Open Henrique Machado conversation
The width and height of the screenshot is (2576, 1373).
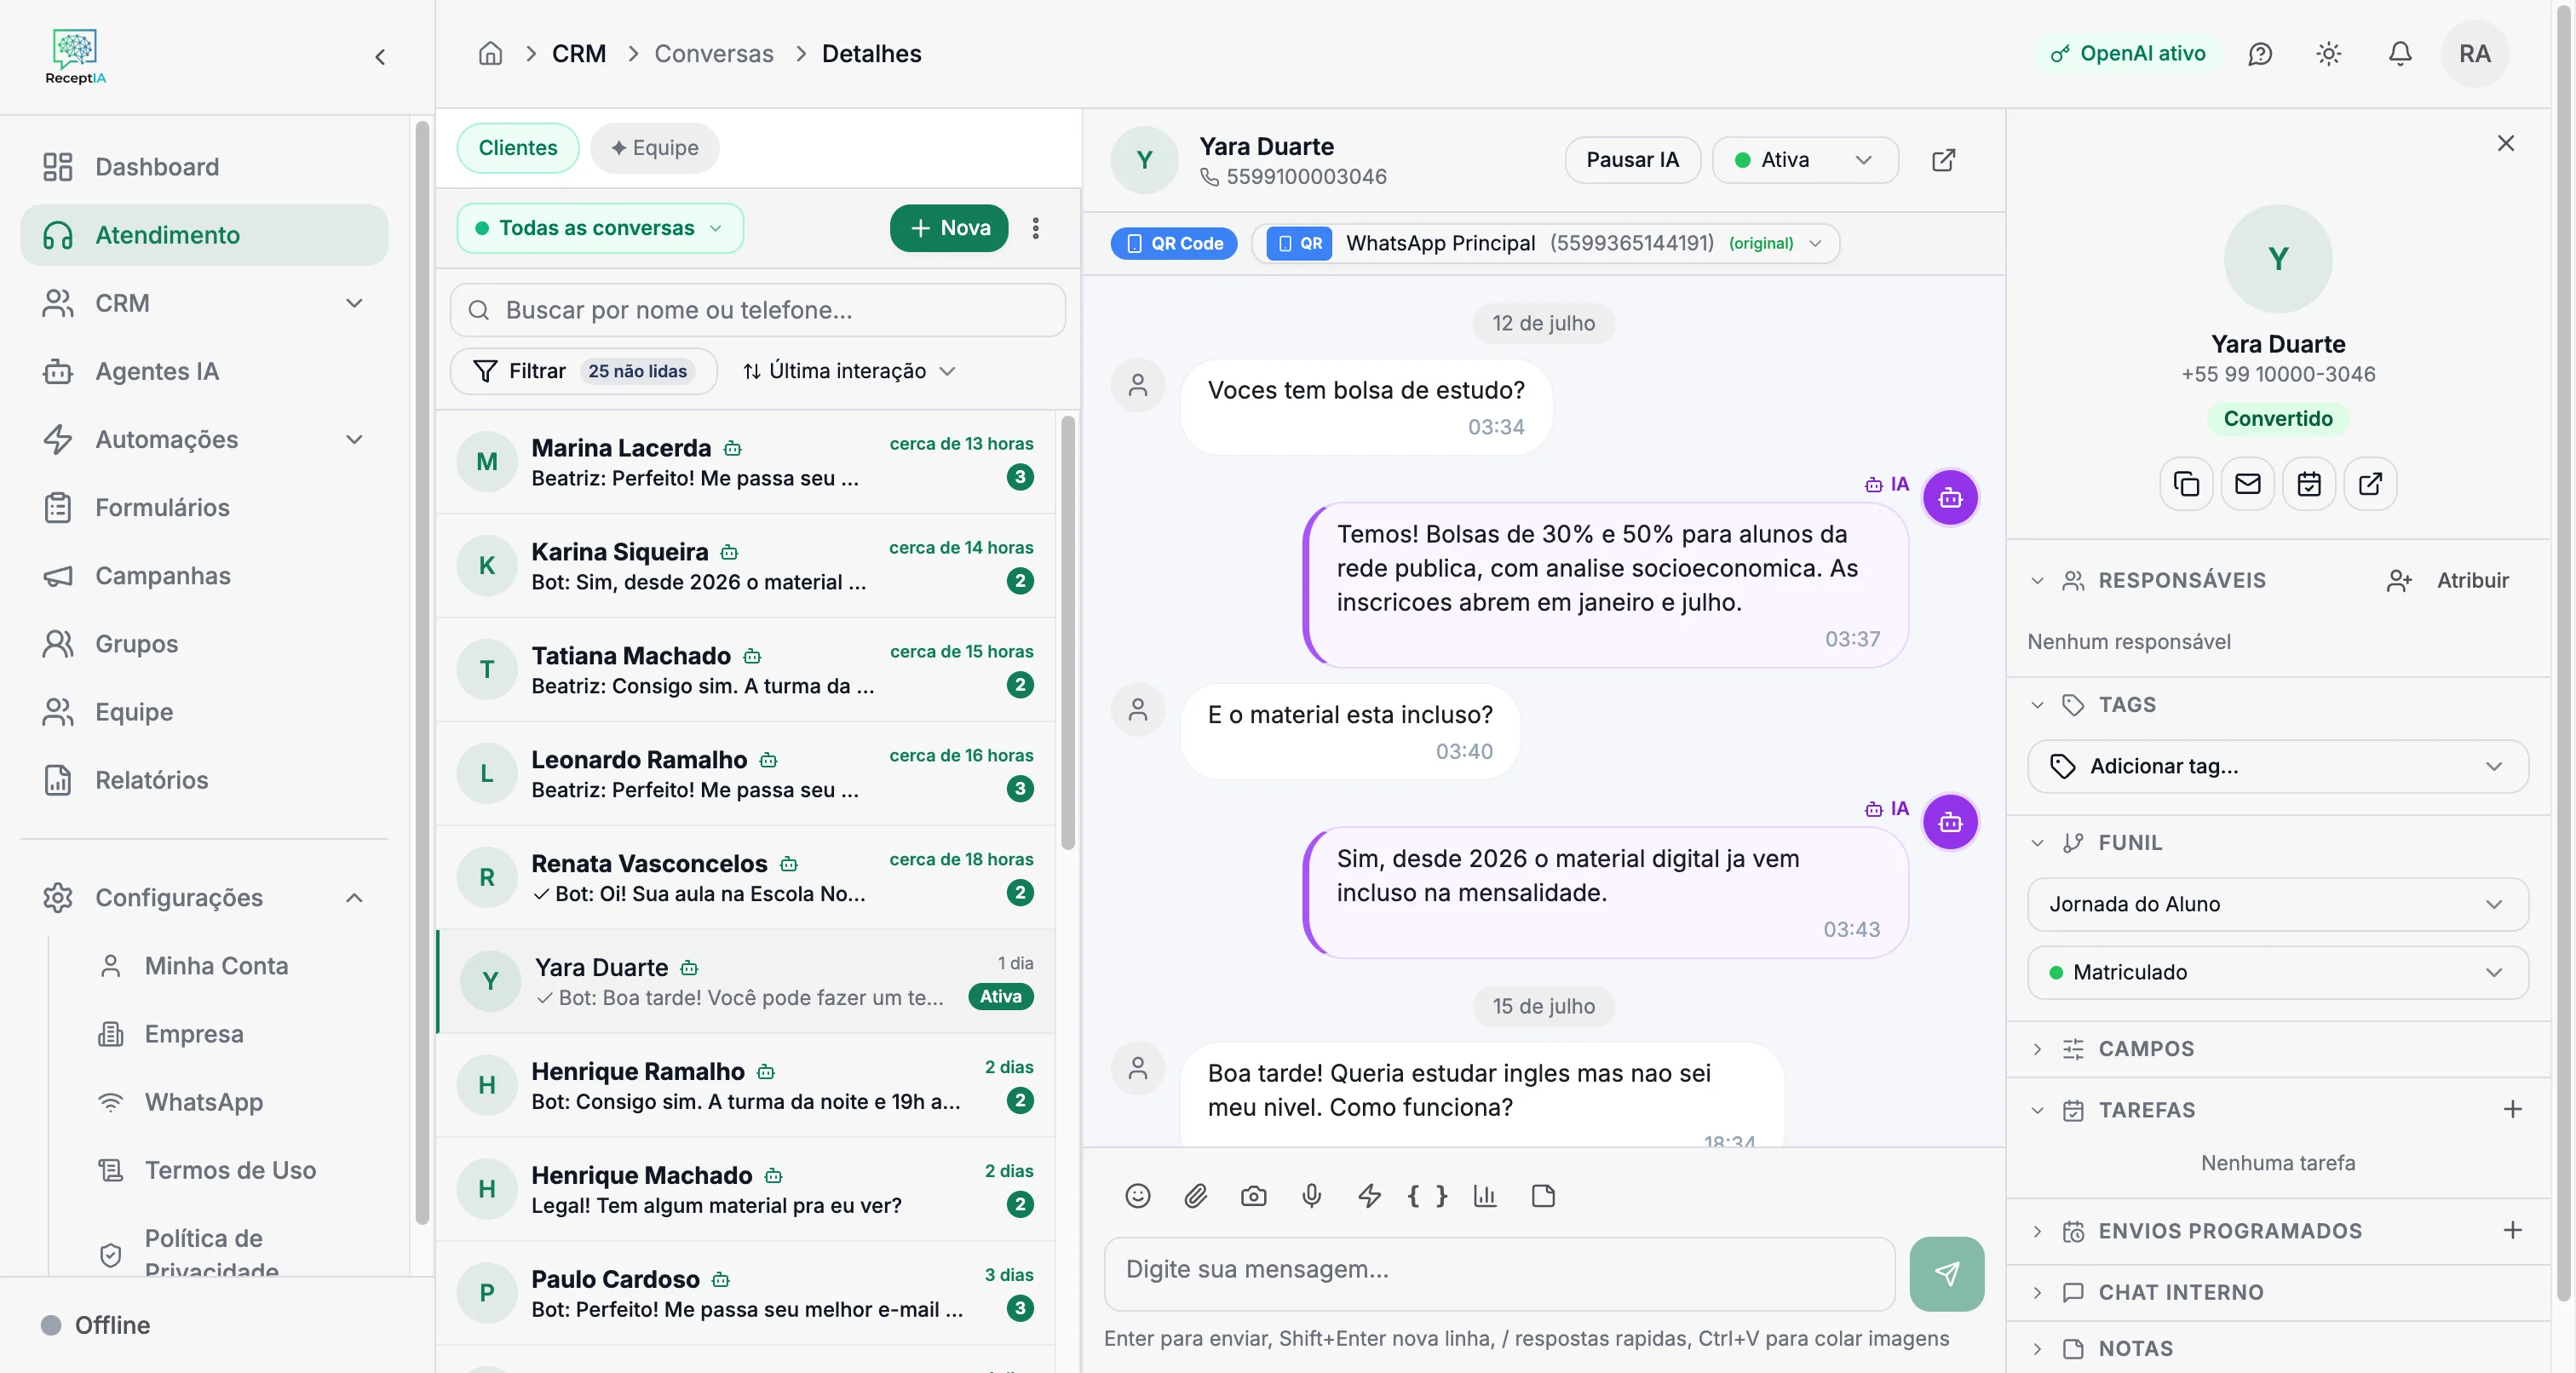746,1189
